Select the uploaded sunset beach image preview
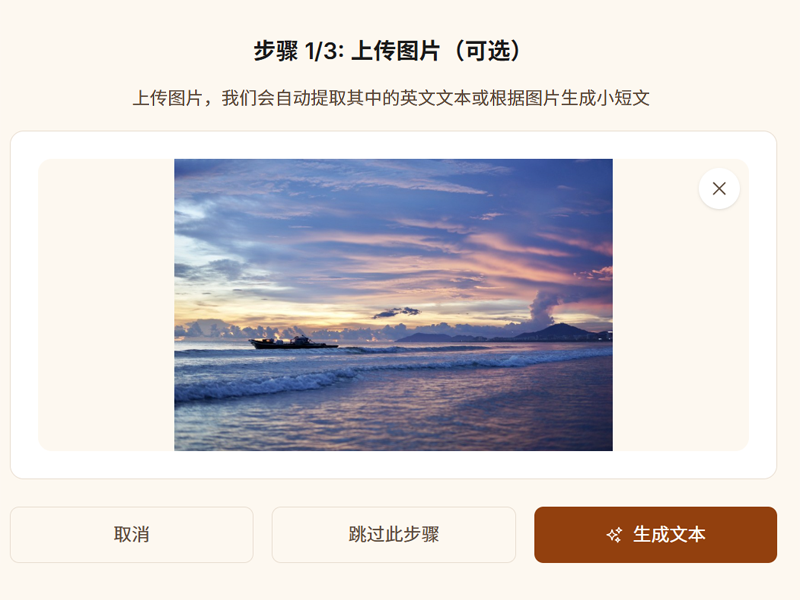800x600 pixels. click(x=393, y=305)
